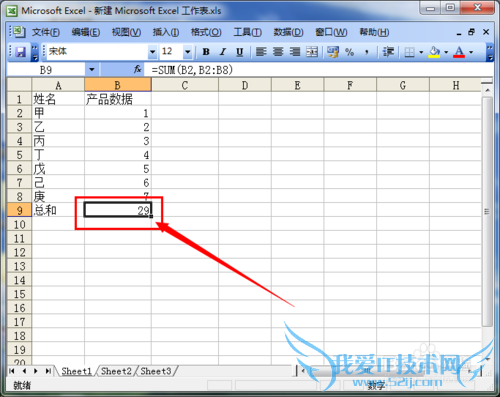This screenshot has width=500, height=397.
Task: Open the 文件(F) menu
Action: coord(46,32)
